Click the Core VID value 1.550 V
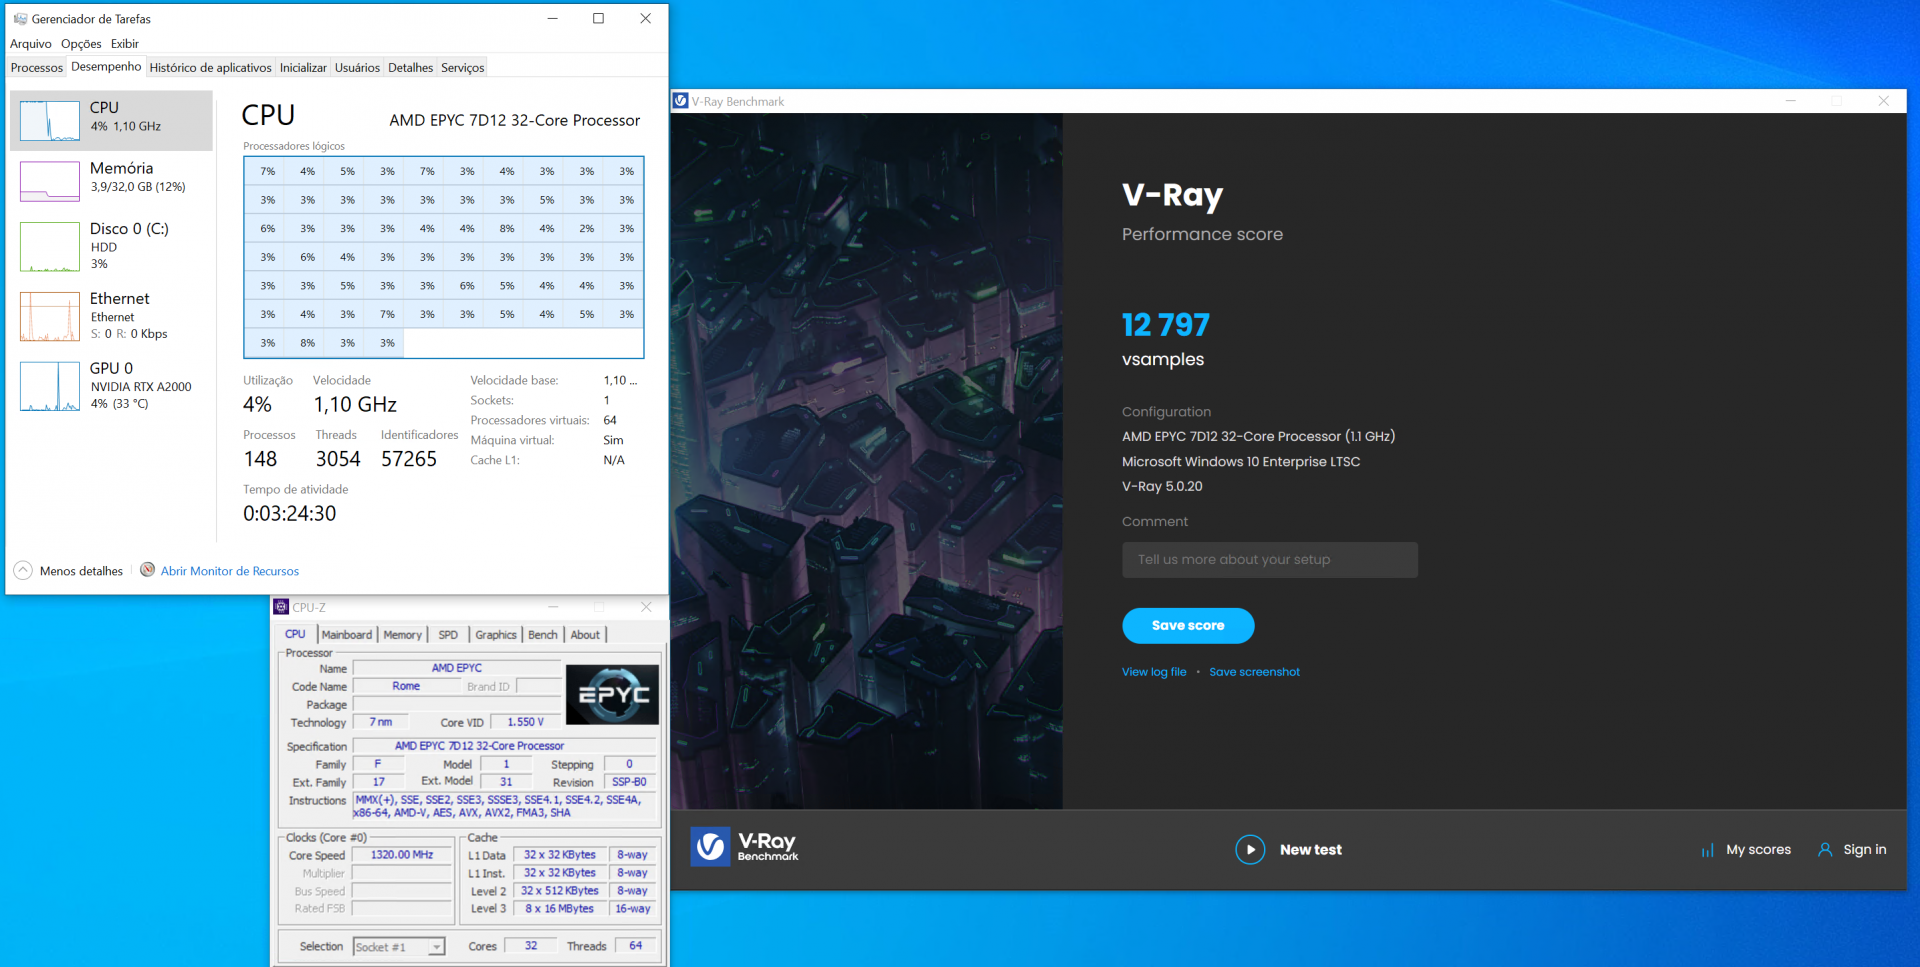The width and height of the screenshot is (1920, 967). pyautogui.click(x=526, y=722)
